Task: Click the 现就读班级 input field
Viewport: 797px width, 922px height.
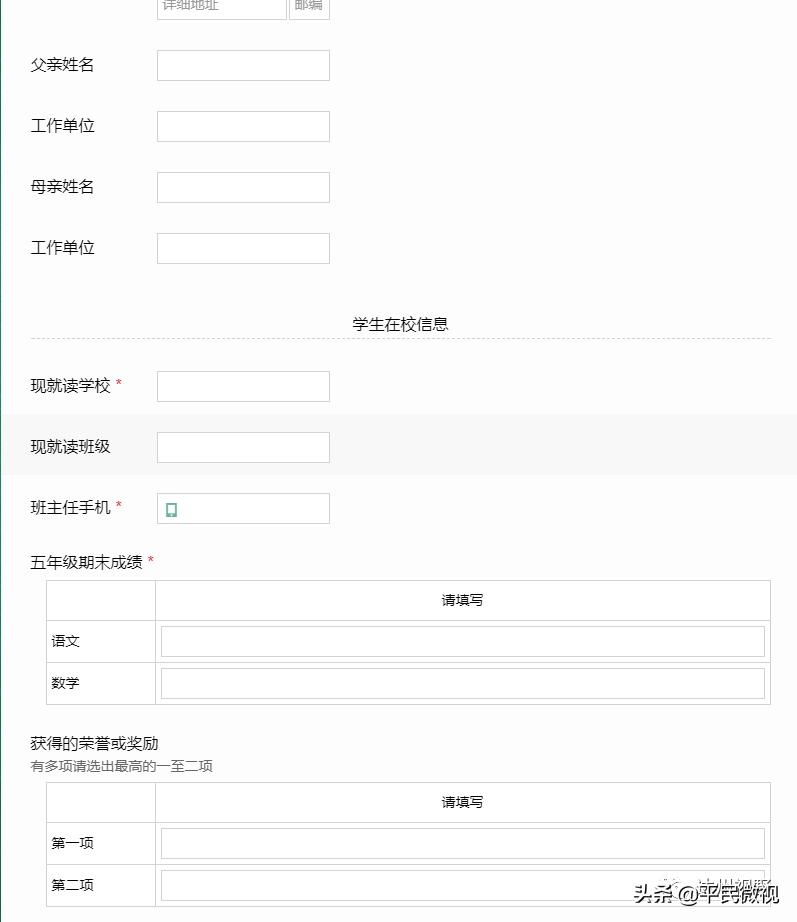Action: click(x=243, y=447)
